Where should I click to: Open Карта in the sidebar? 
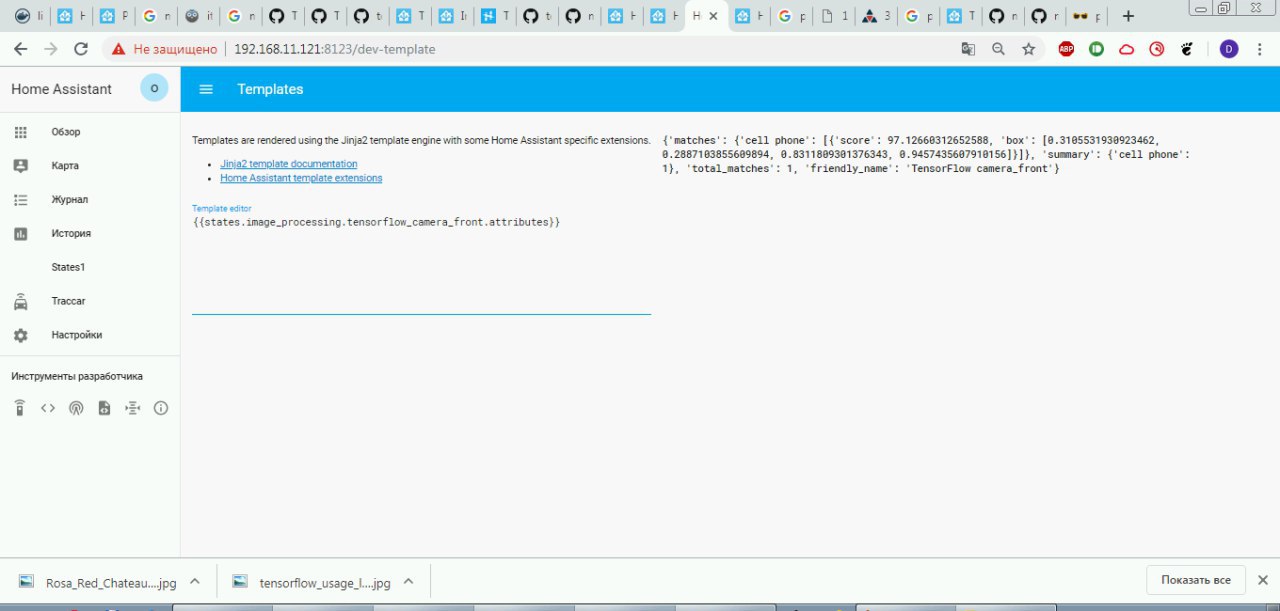pos(90,166)
